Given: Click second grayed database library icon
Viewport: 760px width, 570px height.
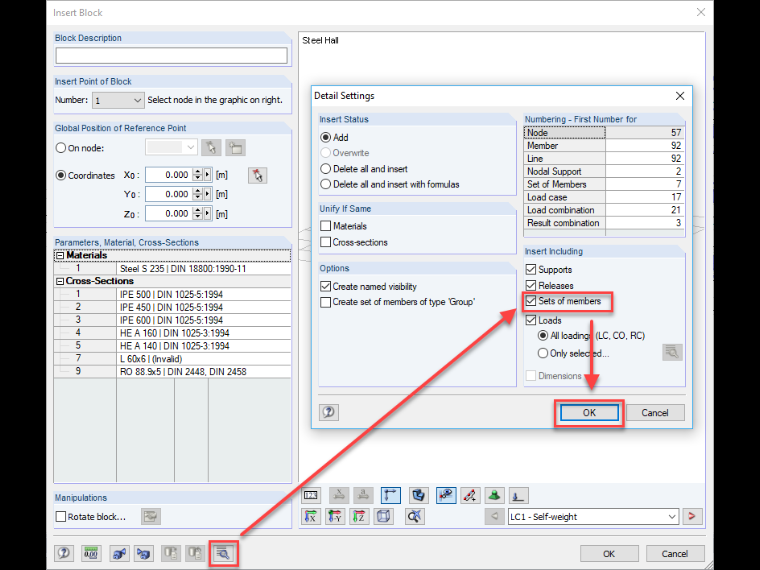Looking at the screenshot, I should pos(195,553).
